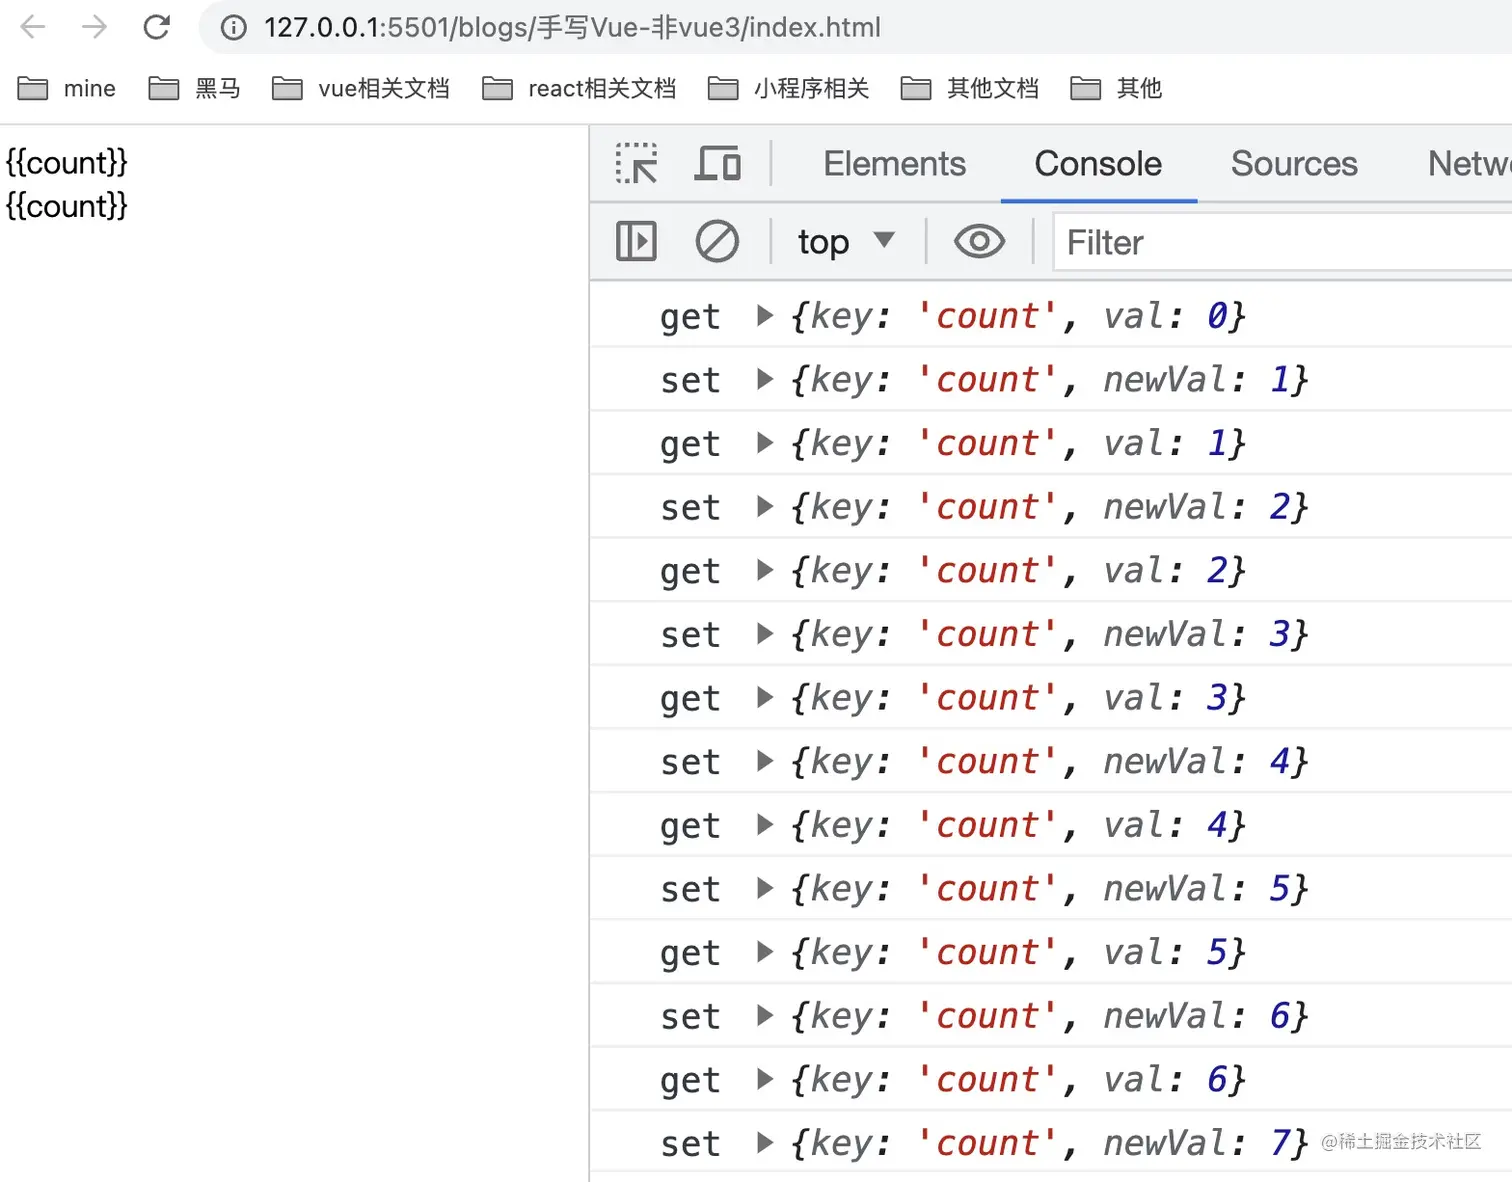Expand the set object with newVal: 6
The height and width of the screenshot is (1182, 1512).
pyautogui.click(x=765, y=1016)
